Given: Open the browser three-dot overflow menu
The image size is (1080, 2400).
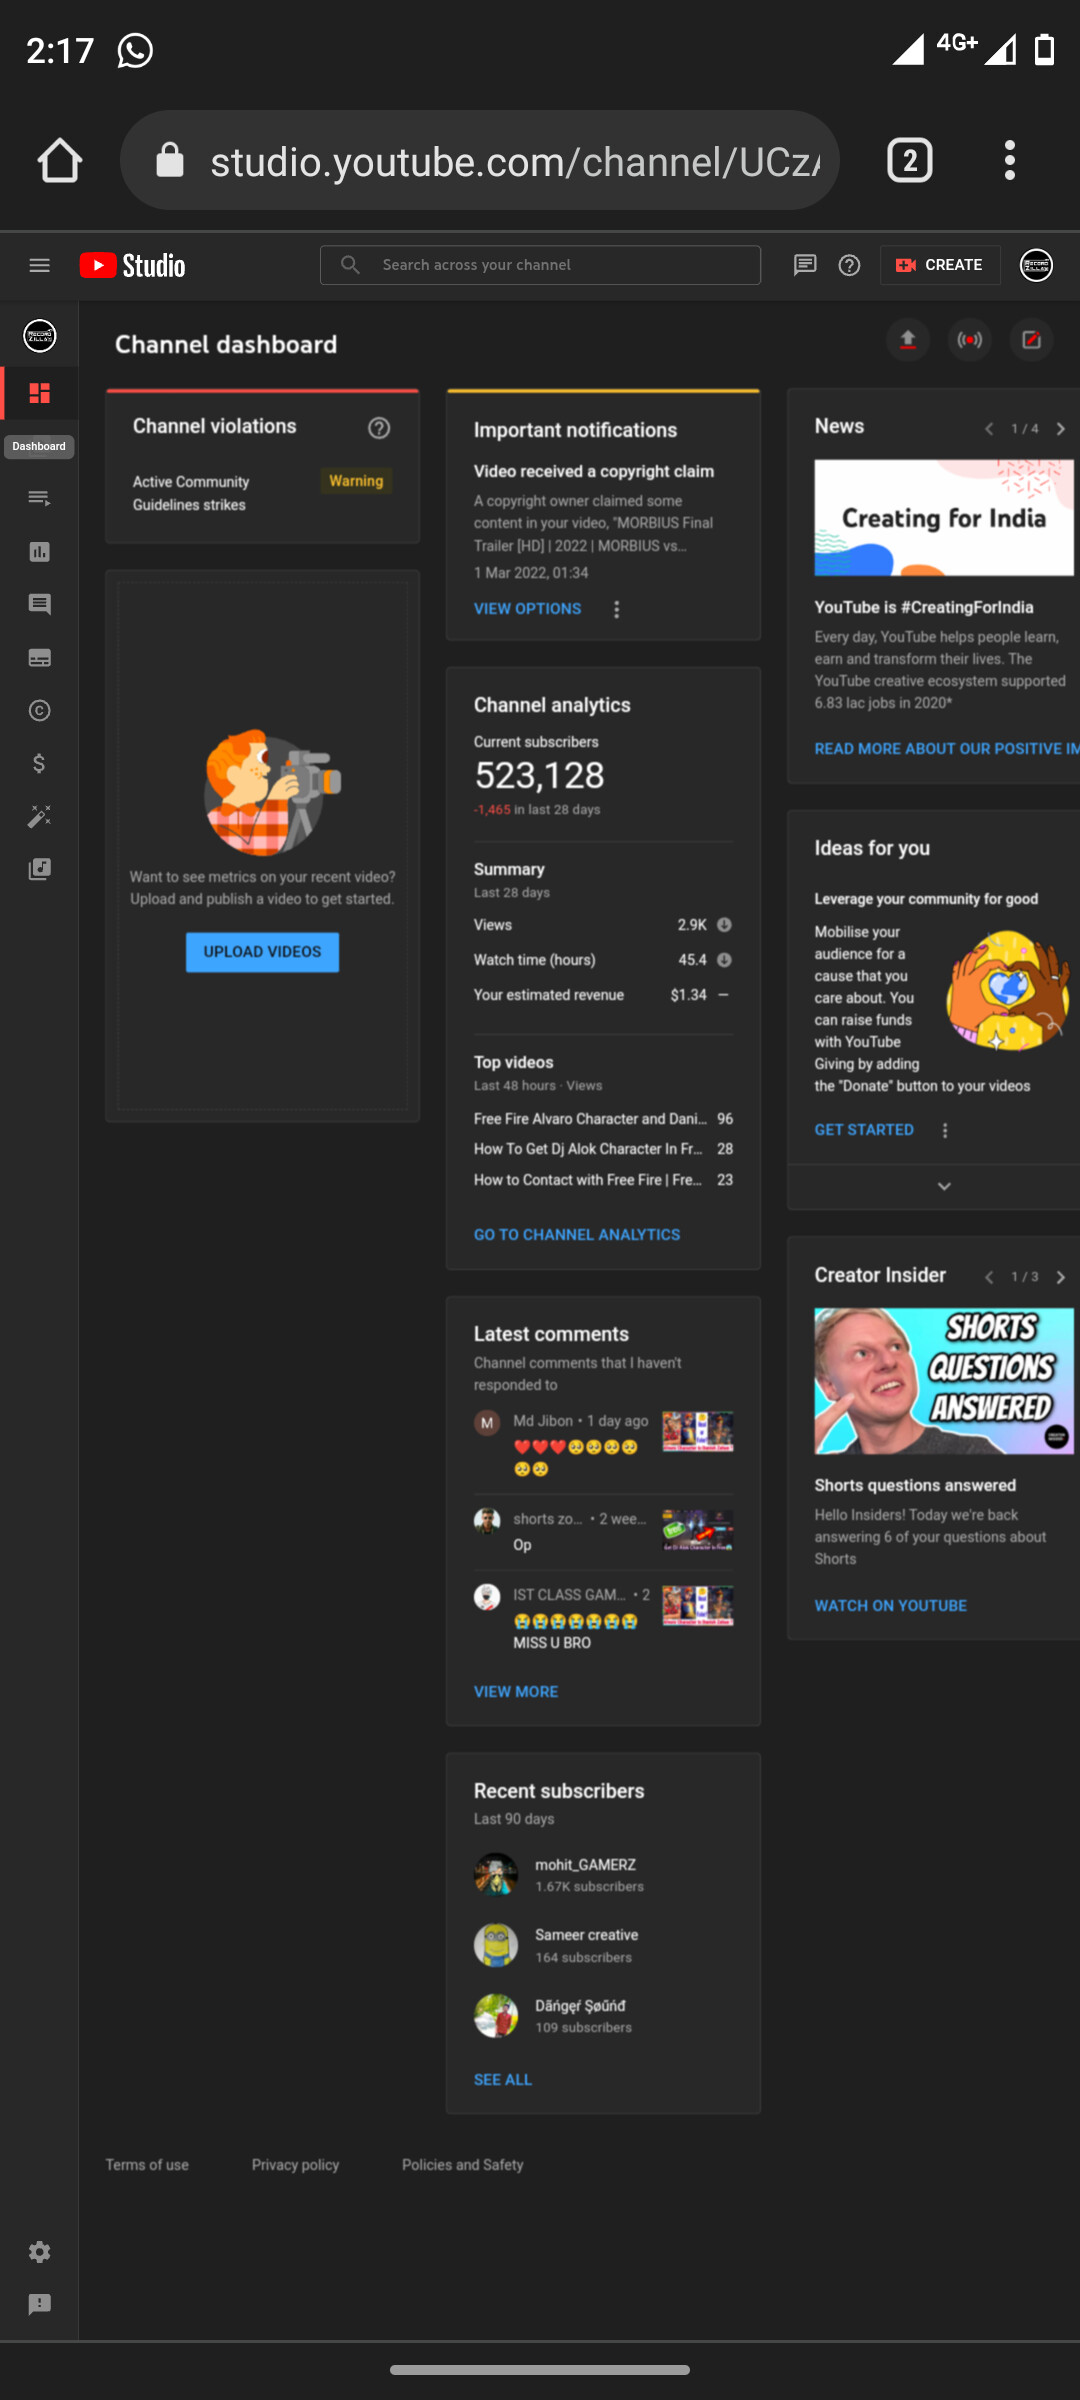Looking at the screenshot, I should (1010, 160).
